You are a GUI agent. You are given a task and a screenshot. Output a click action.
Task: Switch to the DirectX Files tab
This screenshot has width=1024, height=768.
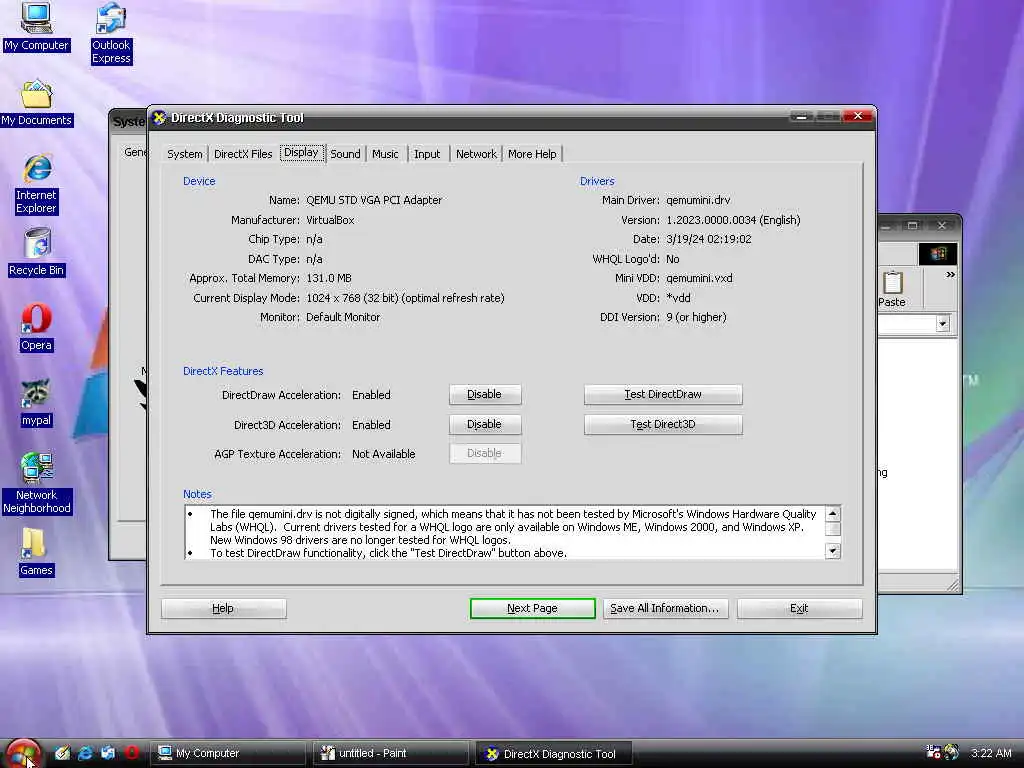click(243, 154)
